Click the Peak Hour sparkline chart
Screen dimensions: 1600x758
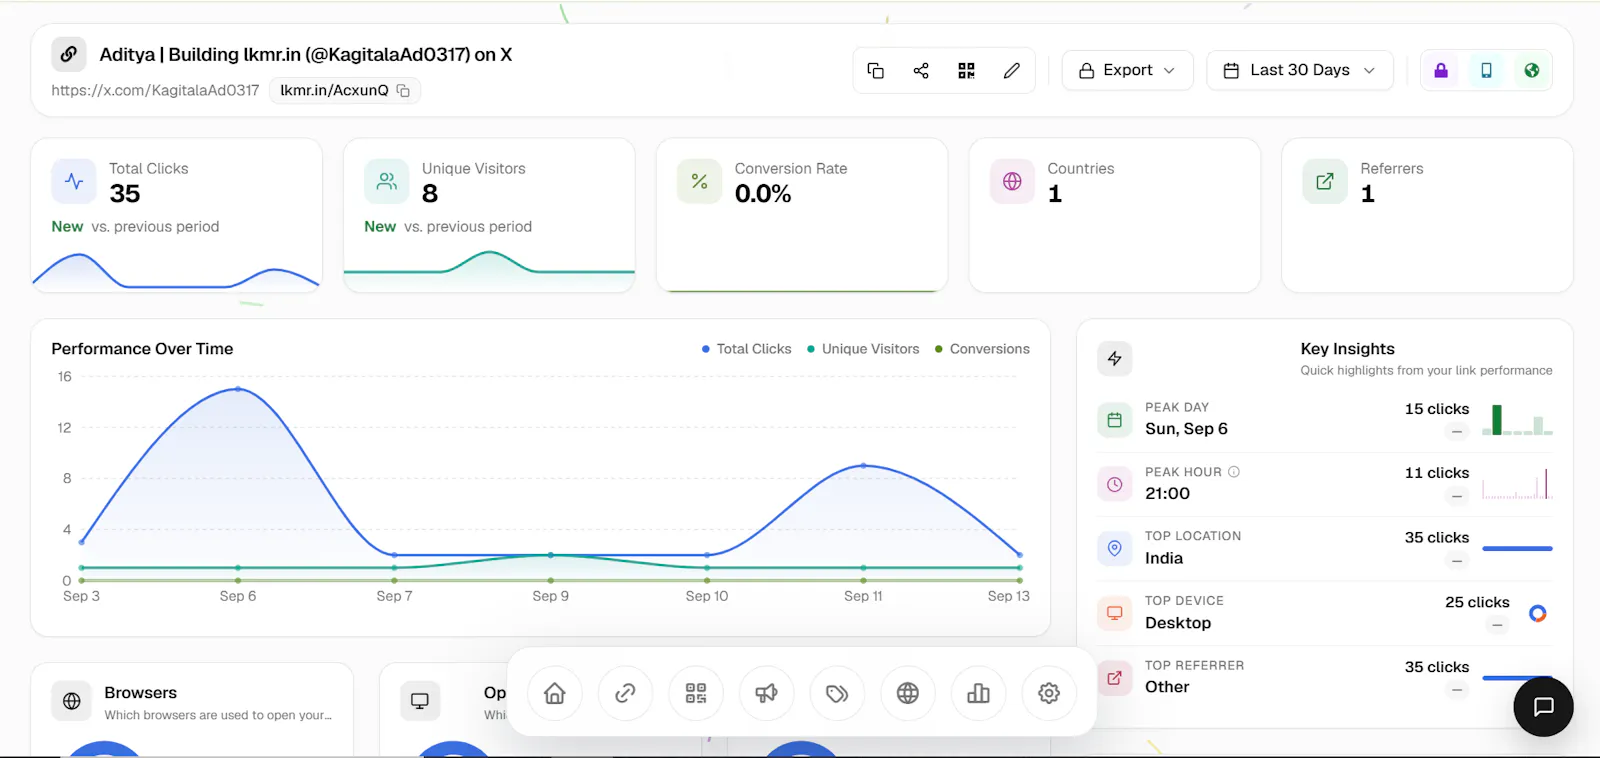coord(1518,484)
